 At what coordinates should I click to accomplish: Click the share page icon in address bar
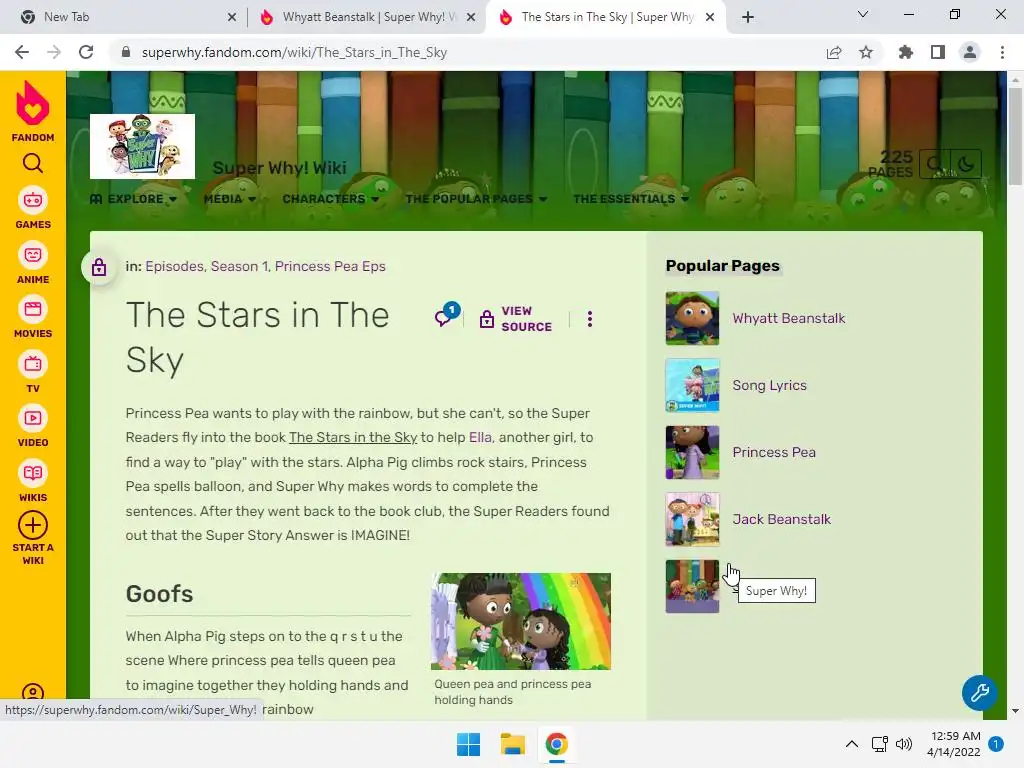(x=834, y=52)
